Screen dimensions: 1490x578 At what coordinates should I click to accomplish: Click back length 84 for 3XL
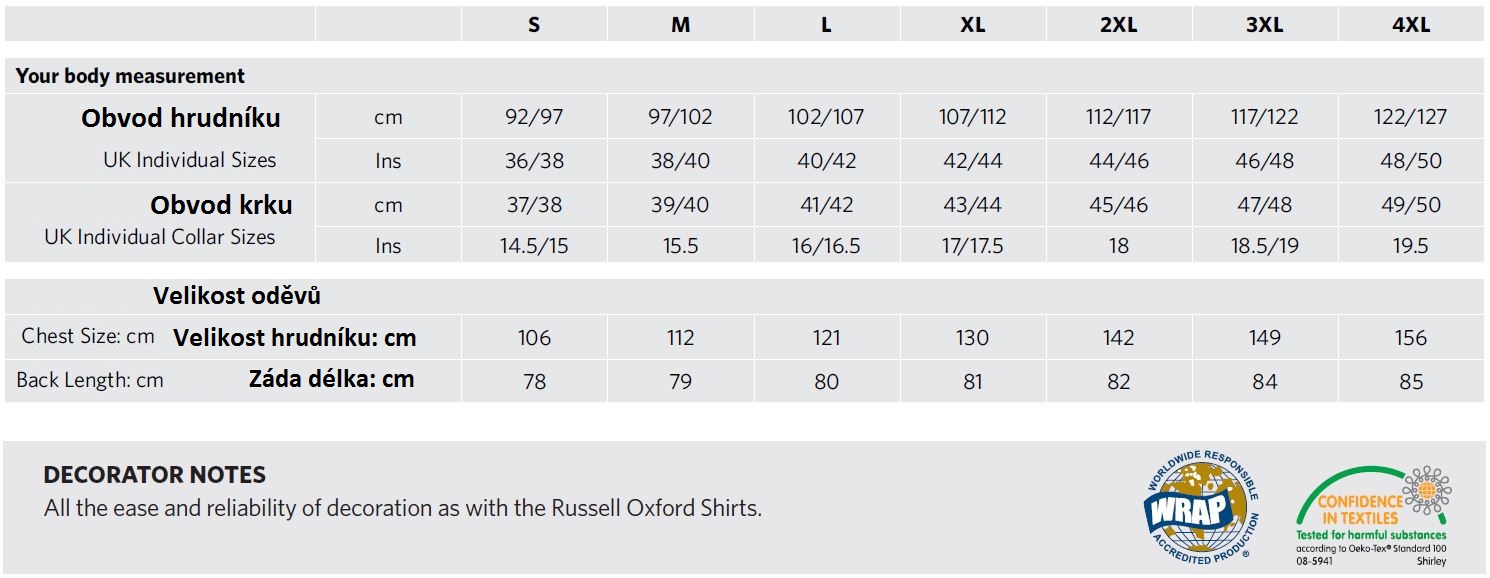pos(1265,381)
